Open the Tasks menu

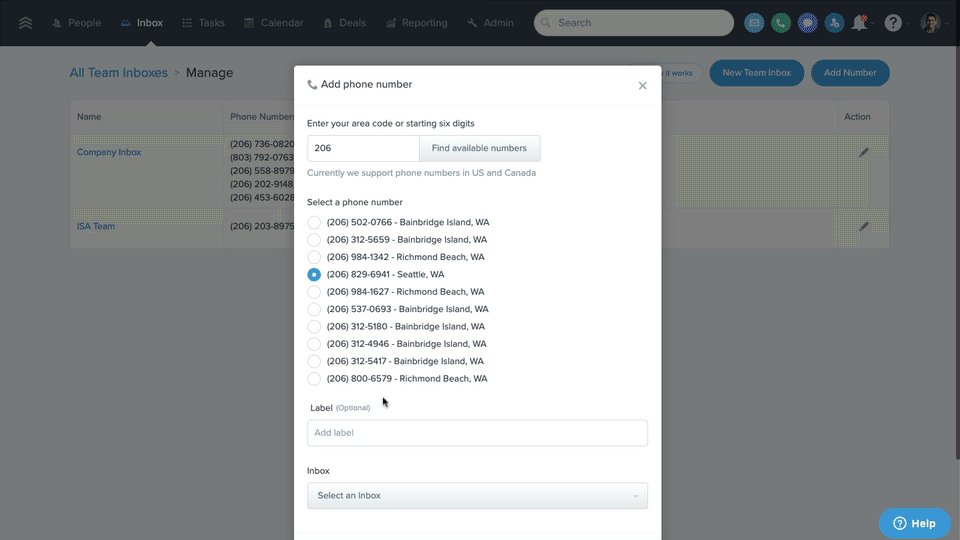pyautogui.click(x=203, y=23)
